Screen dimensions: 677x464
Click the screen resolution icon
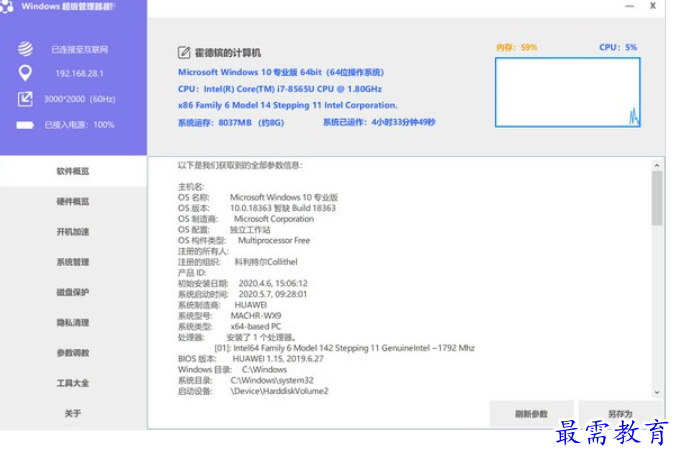click(x=25, y=99)
